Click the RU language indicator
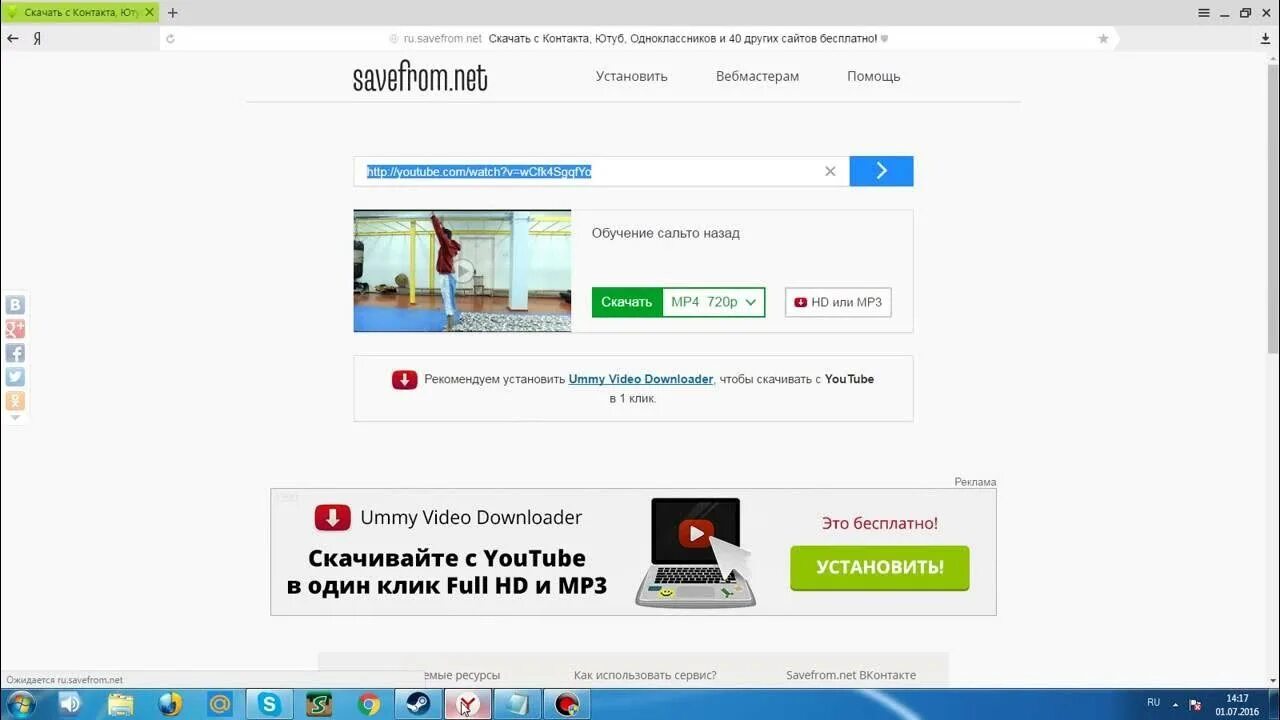The height and width of the screenshot is (720, 1280). (1153, 703)
